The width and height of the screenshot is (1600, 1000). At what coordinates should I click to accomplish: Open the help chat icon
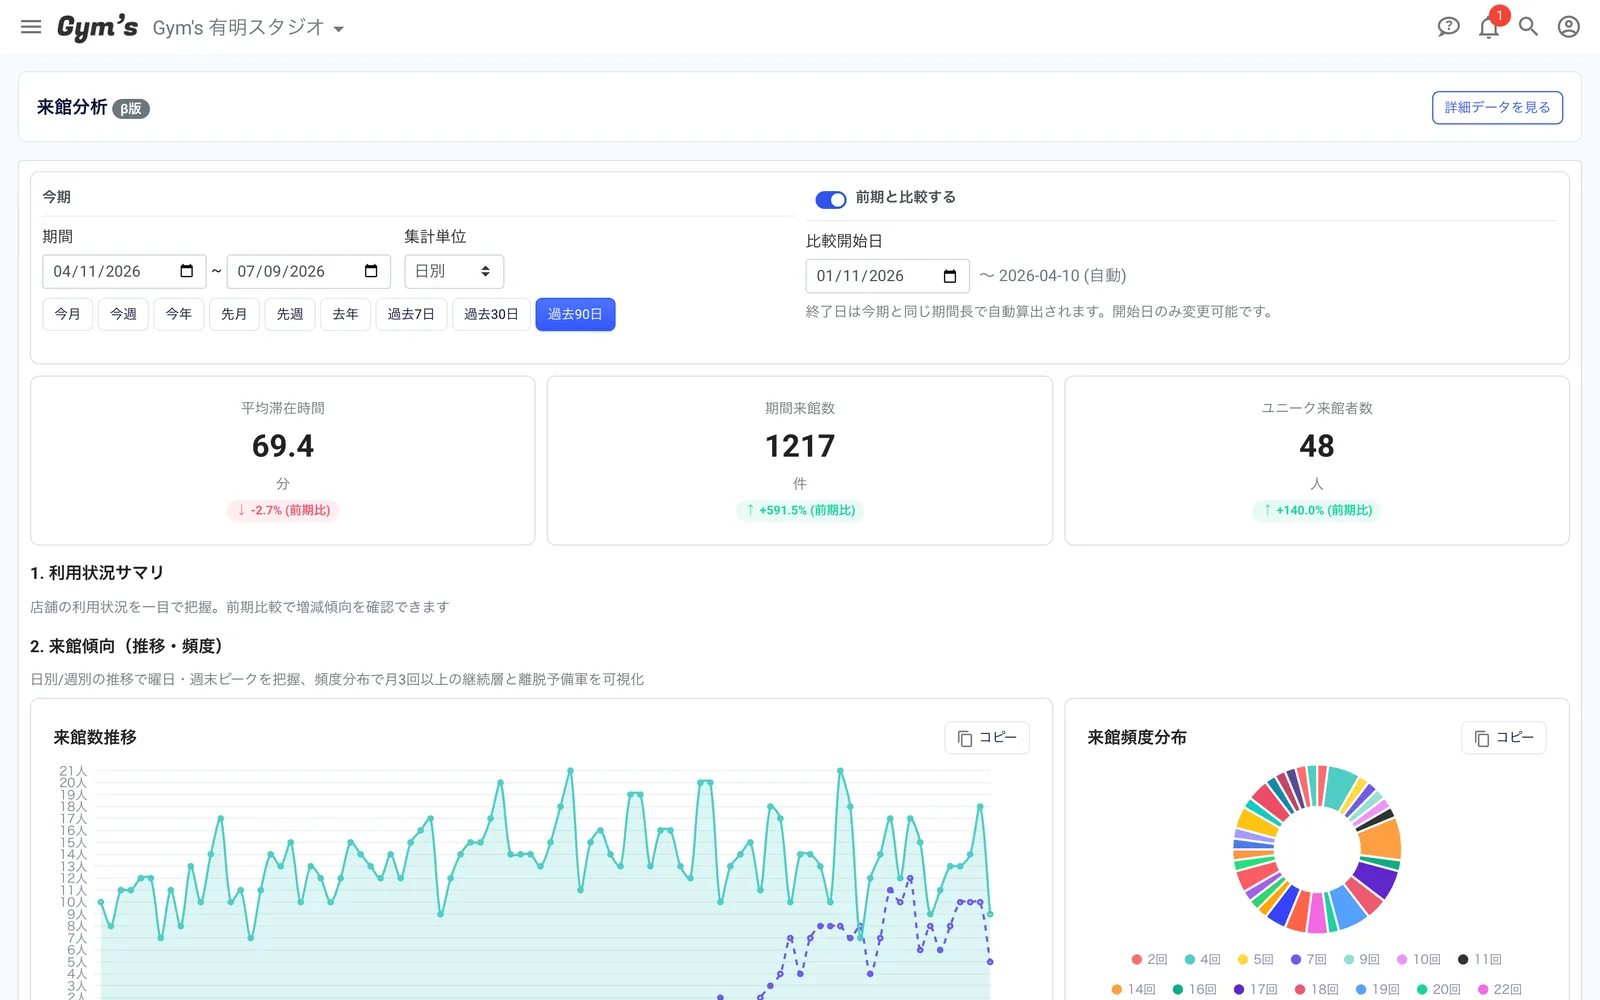(x=1448, y=27)
